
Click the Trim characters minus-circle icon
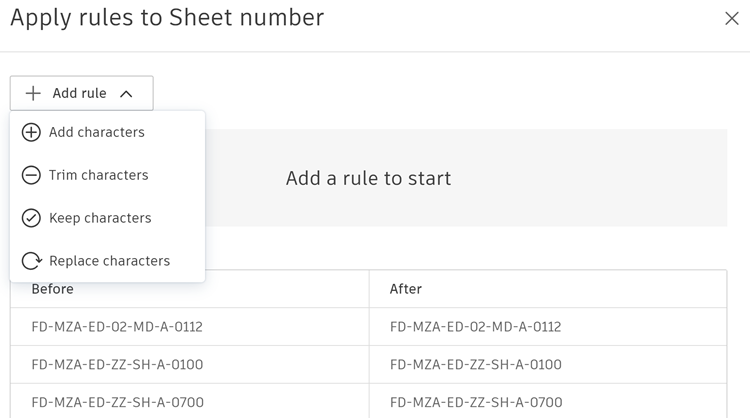coord(31,175)
